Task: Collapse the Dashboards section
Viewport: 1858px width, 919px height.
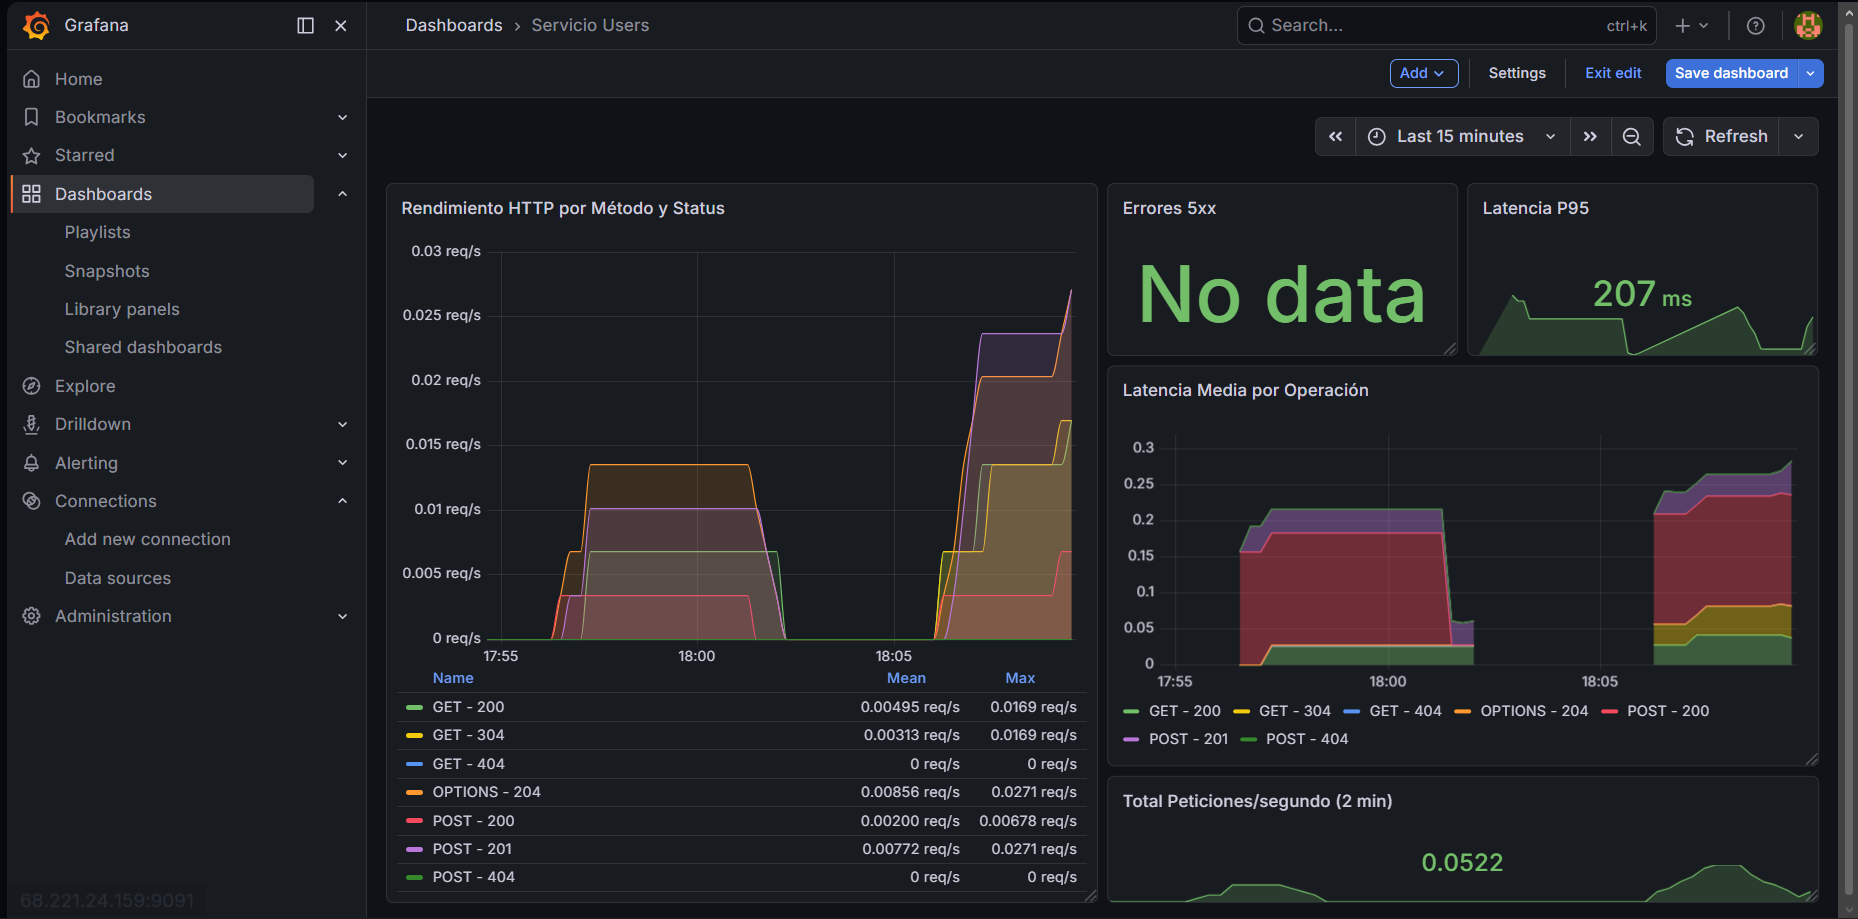Action: (343, 194)
